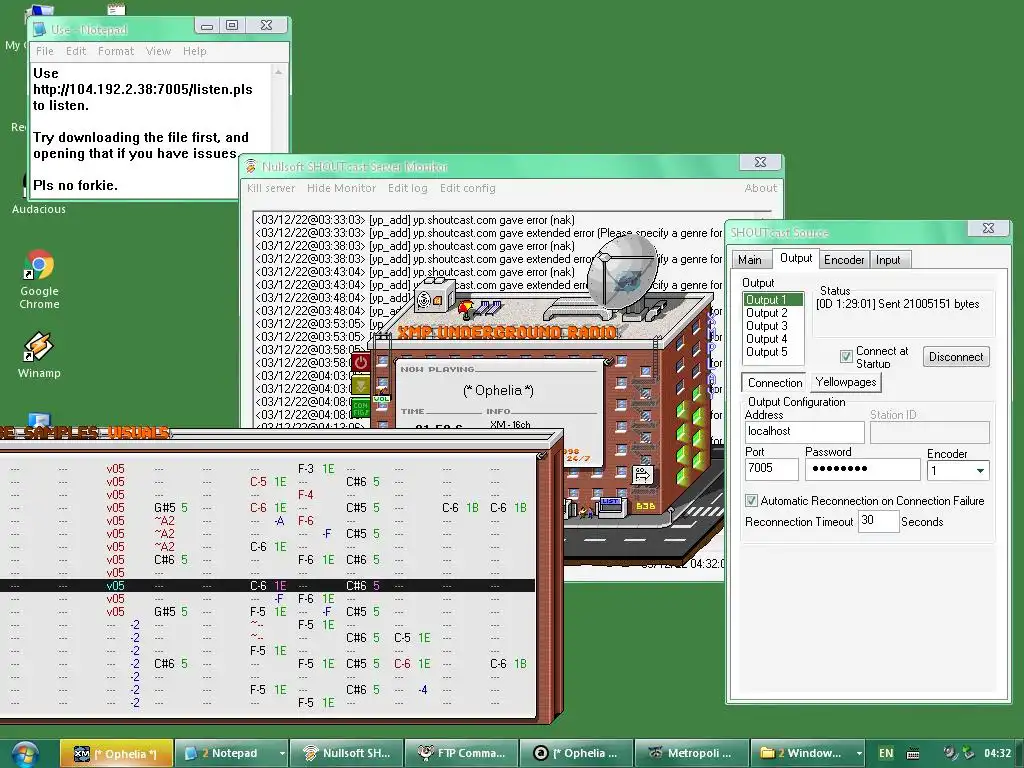
Task: Select the Connection sub-tab
Action: [775, 383]
